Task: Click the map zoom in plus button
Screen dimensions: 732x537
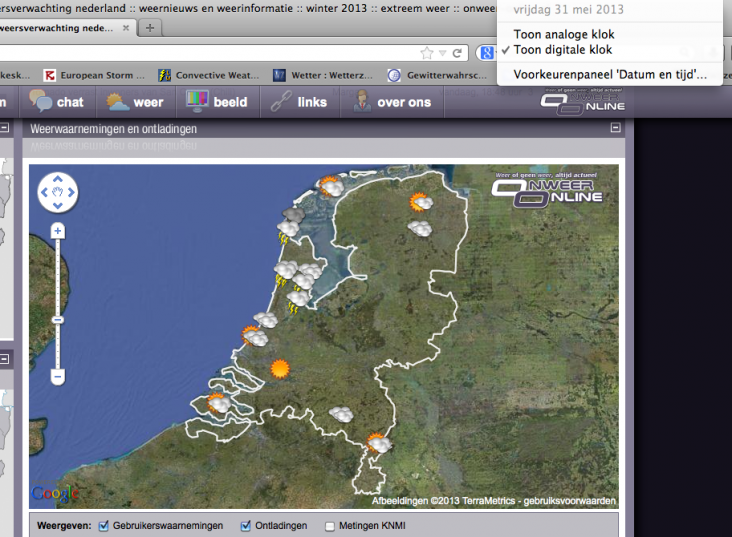Action: coord(58,231)
